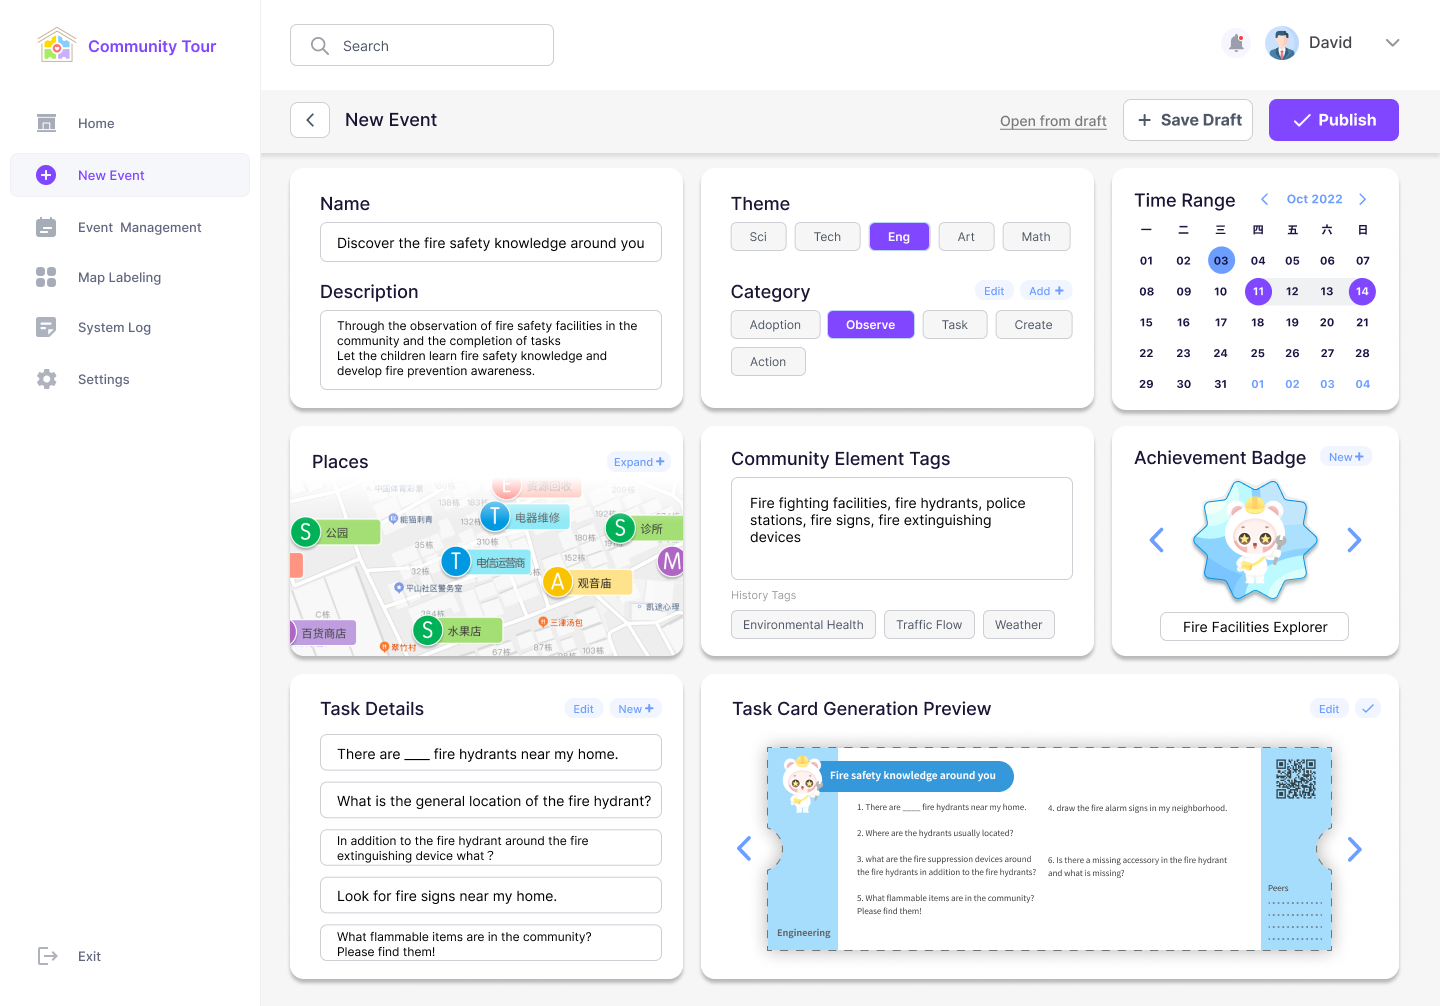Show next achievement badge
1440x1006 pixels.
pyautogui.click(x=1354, y=540)
